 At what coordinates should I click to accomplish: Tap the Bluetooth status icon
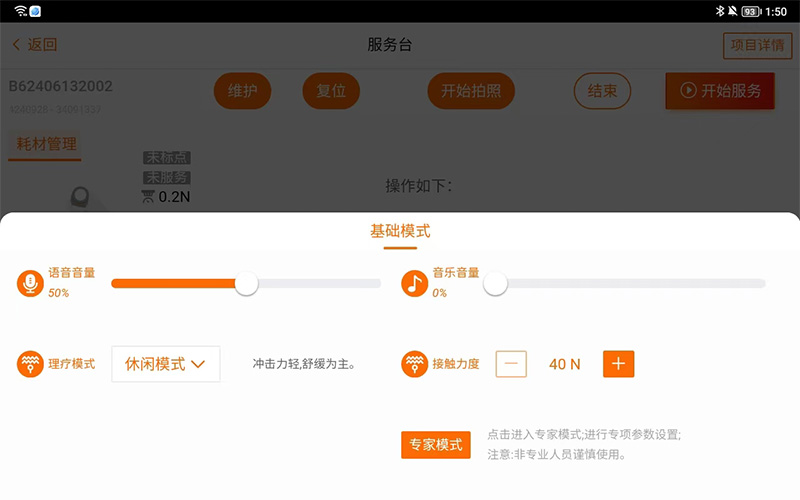pos(718,11)
